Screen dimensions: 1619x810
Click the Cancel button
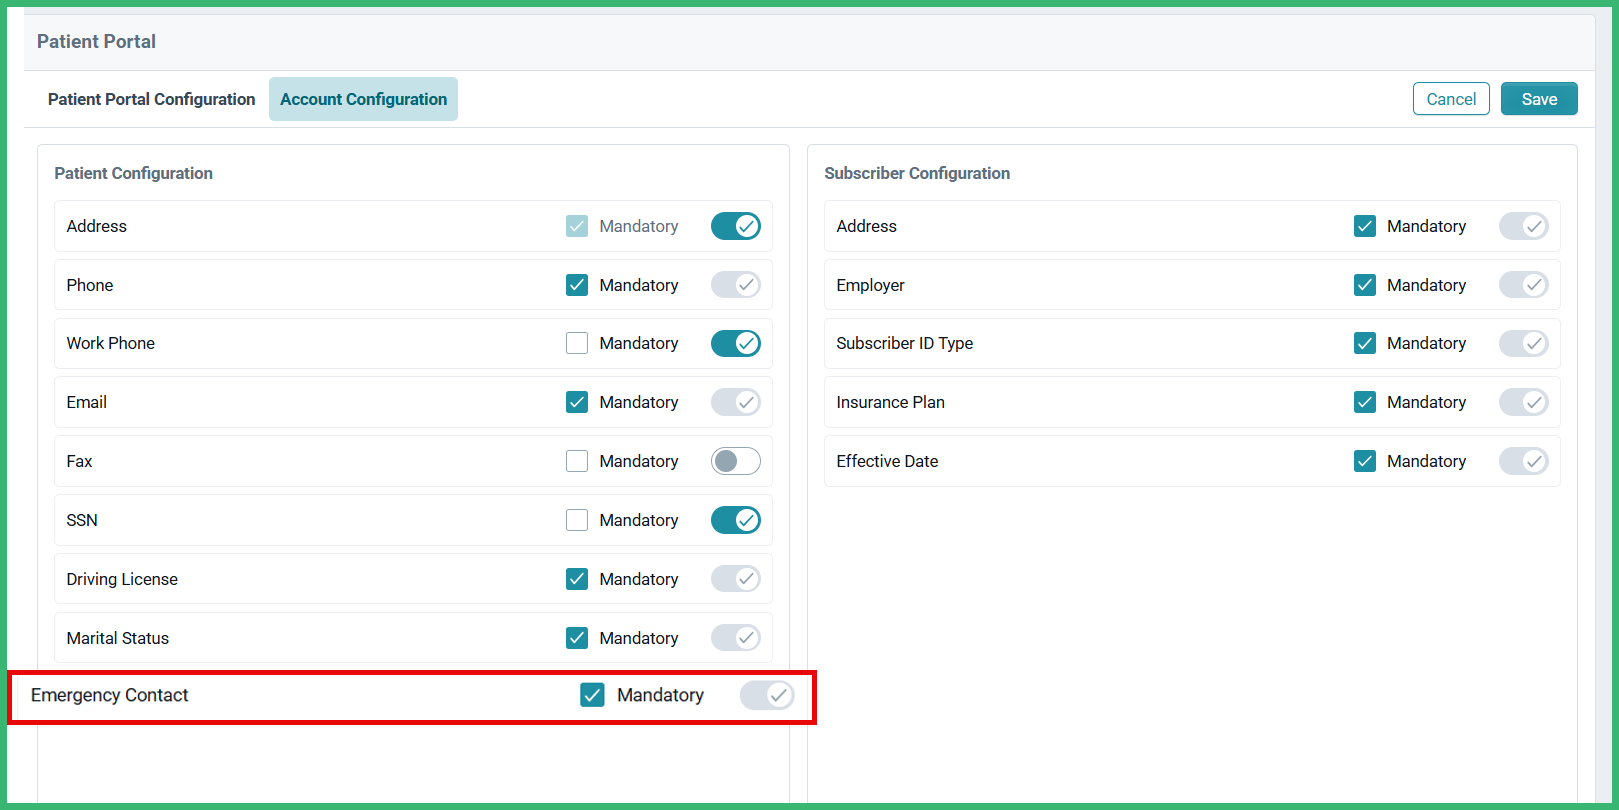[1450, 99]
